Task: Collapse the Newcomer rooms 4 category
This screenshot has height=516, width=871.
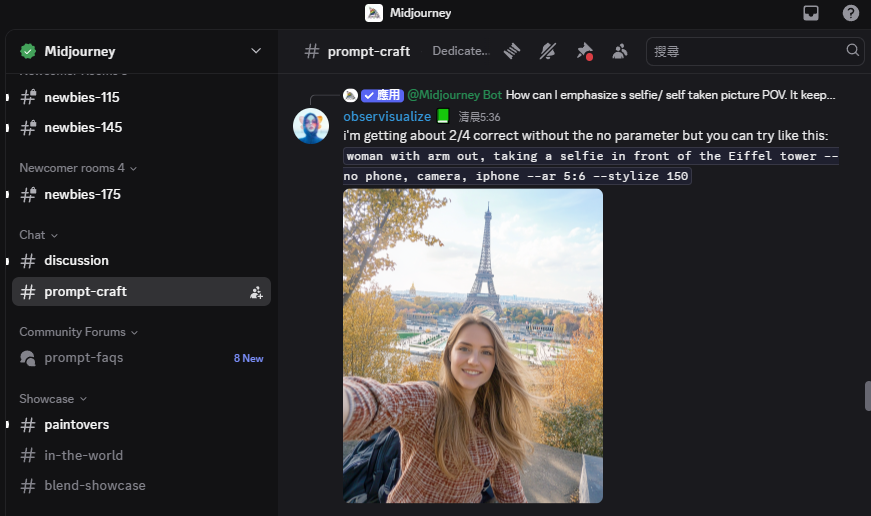Action: (x=78, y=168)
